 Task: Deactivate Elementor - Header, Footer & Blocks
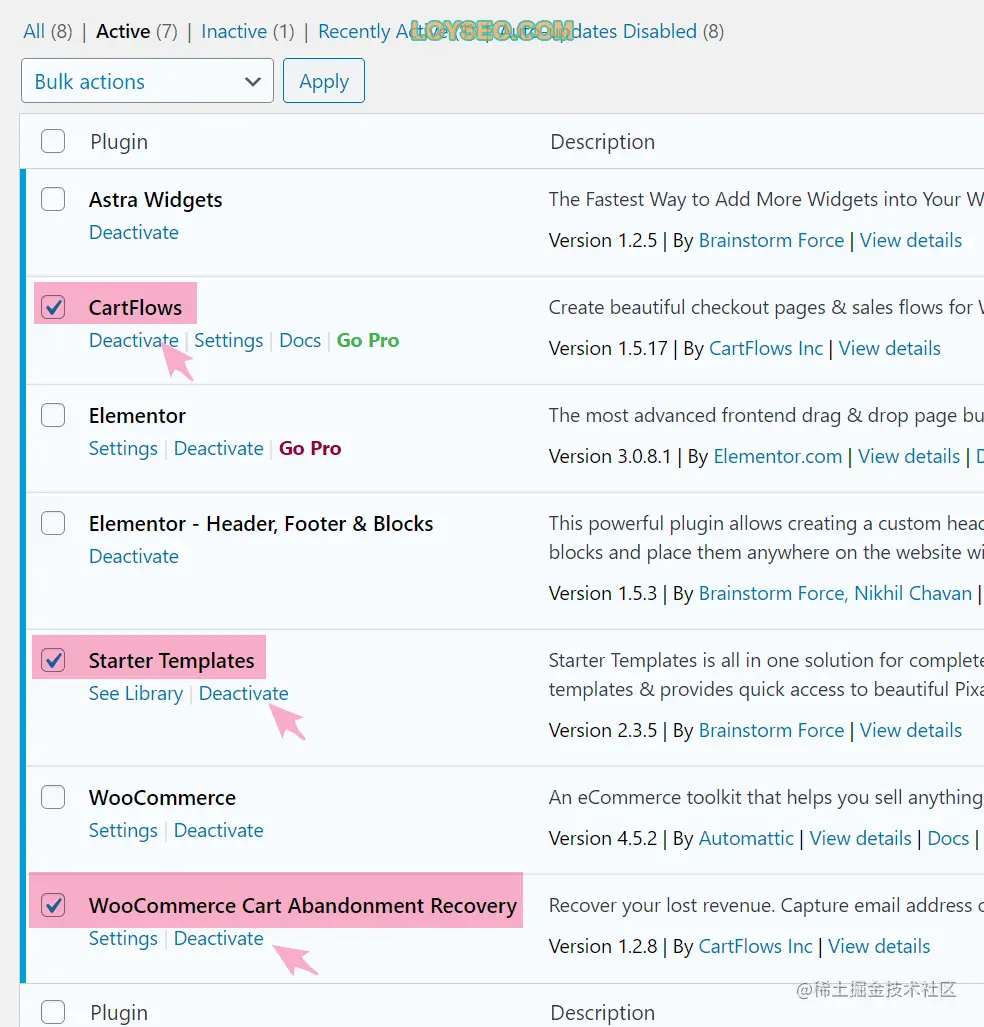(x=134, y=556)
